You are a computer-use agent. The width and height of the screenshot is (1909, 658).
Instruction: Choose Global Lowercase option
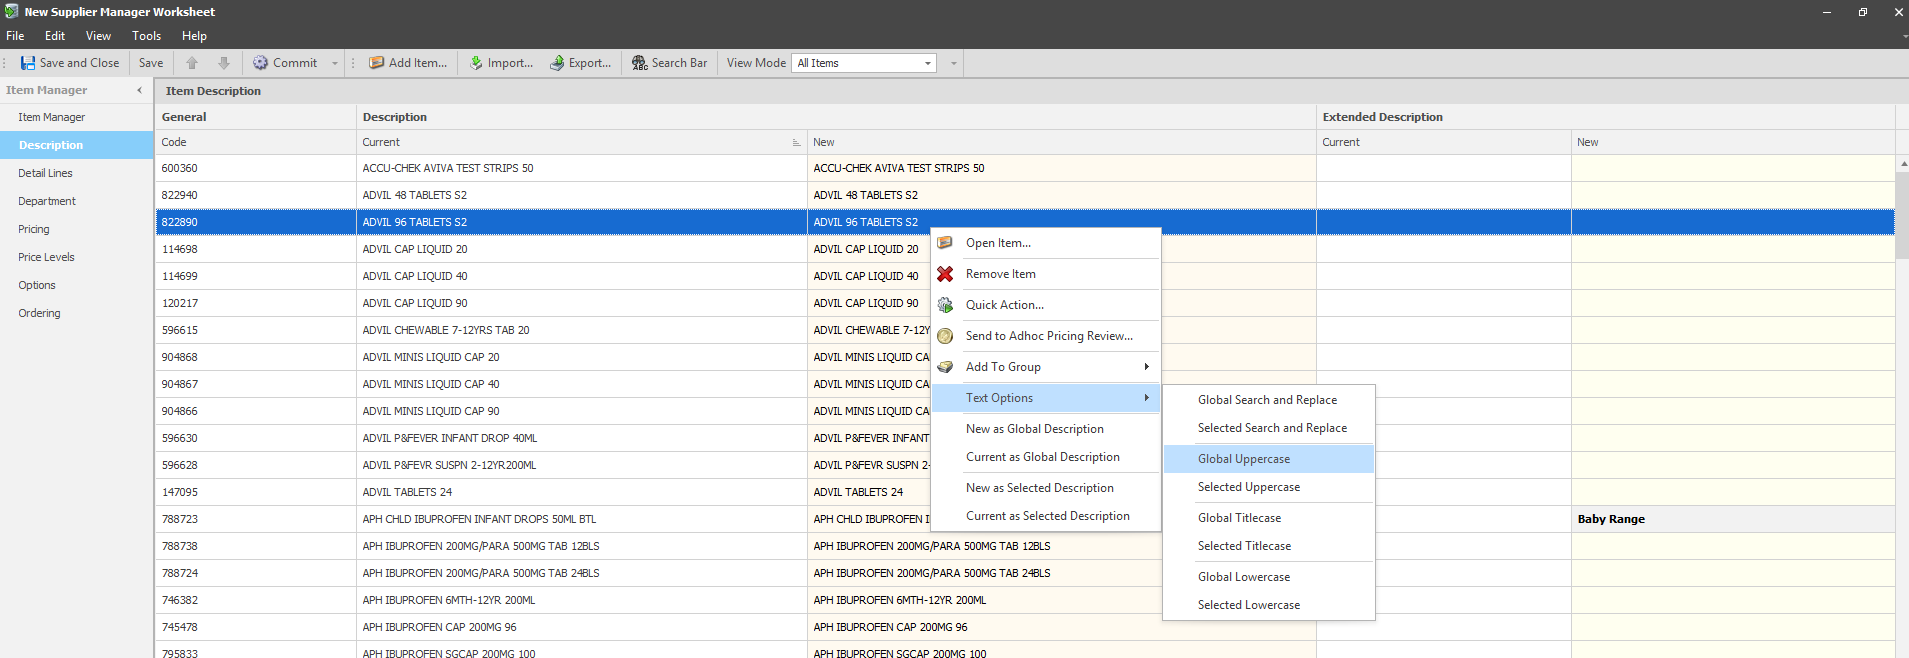pos(1269,577)
